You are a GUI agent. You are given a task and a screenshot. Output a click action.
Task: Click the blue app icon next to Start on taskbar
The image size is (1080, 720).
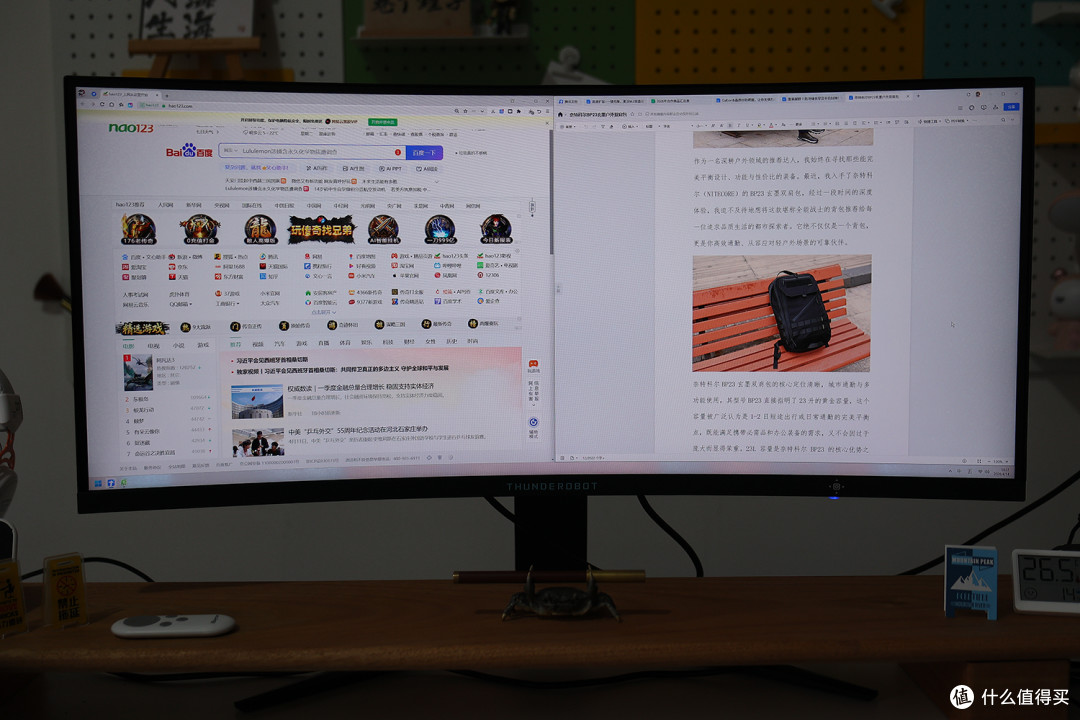[x=111, y=483]
